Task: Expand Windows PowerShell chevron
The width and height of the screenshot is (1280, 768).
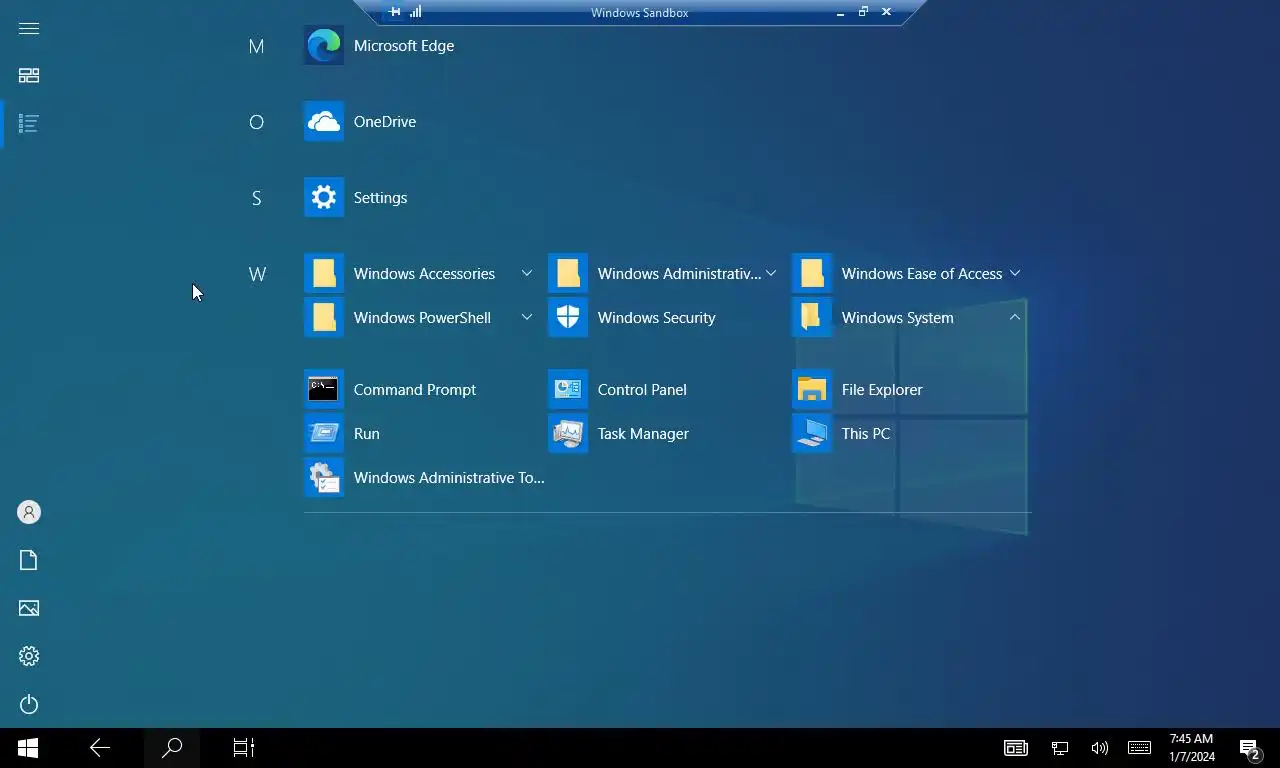Action: click(526, 318)
